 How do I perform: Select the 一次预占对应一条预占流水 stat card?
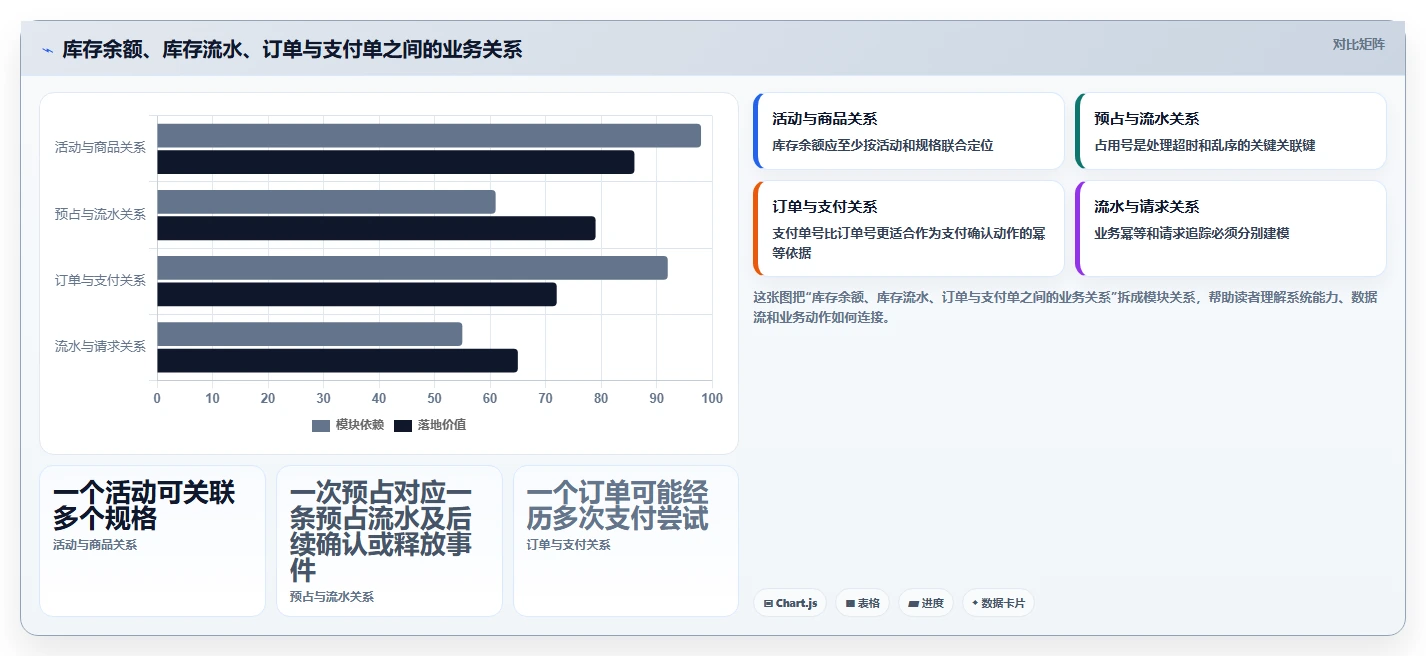[x=389, y=541]
